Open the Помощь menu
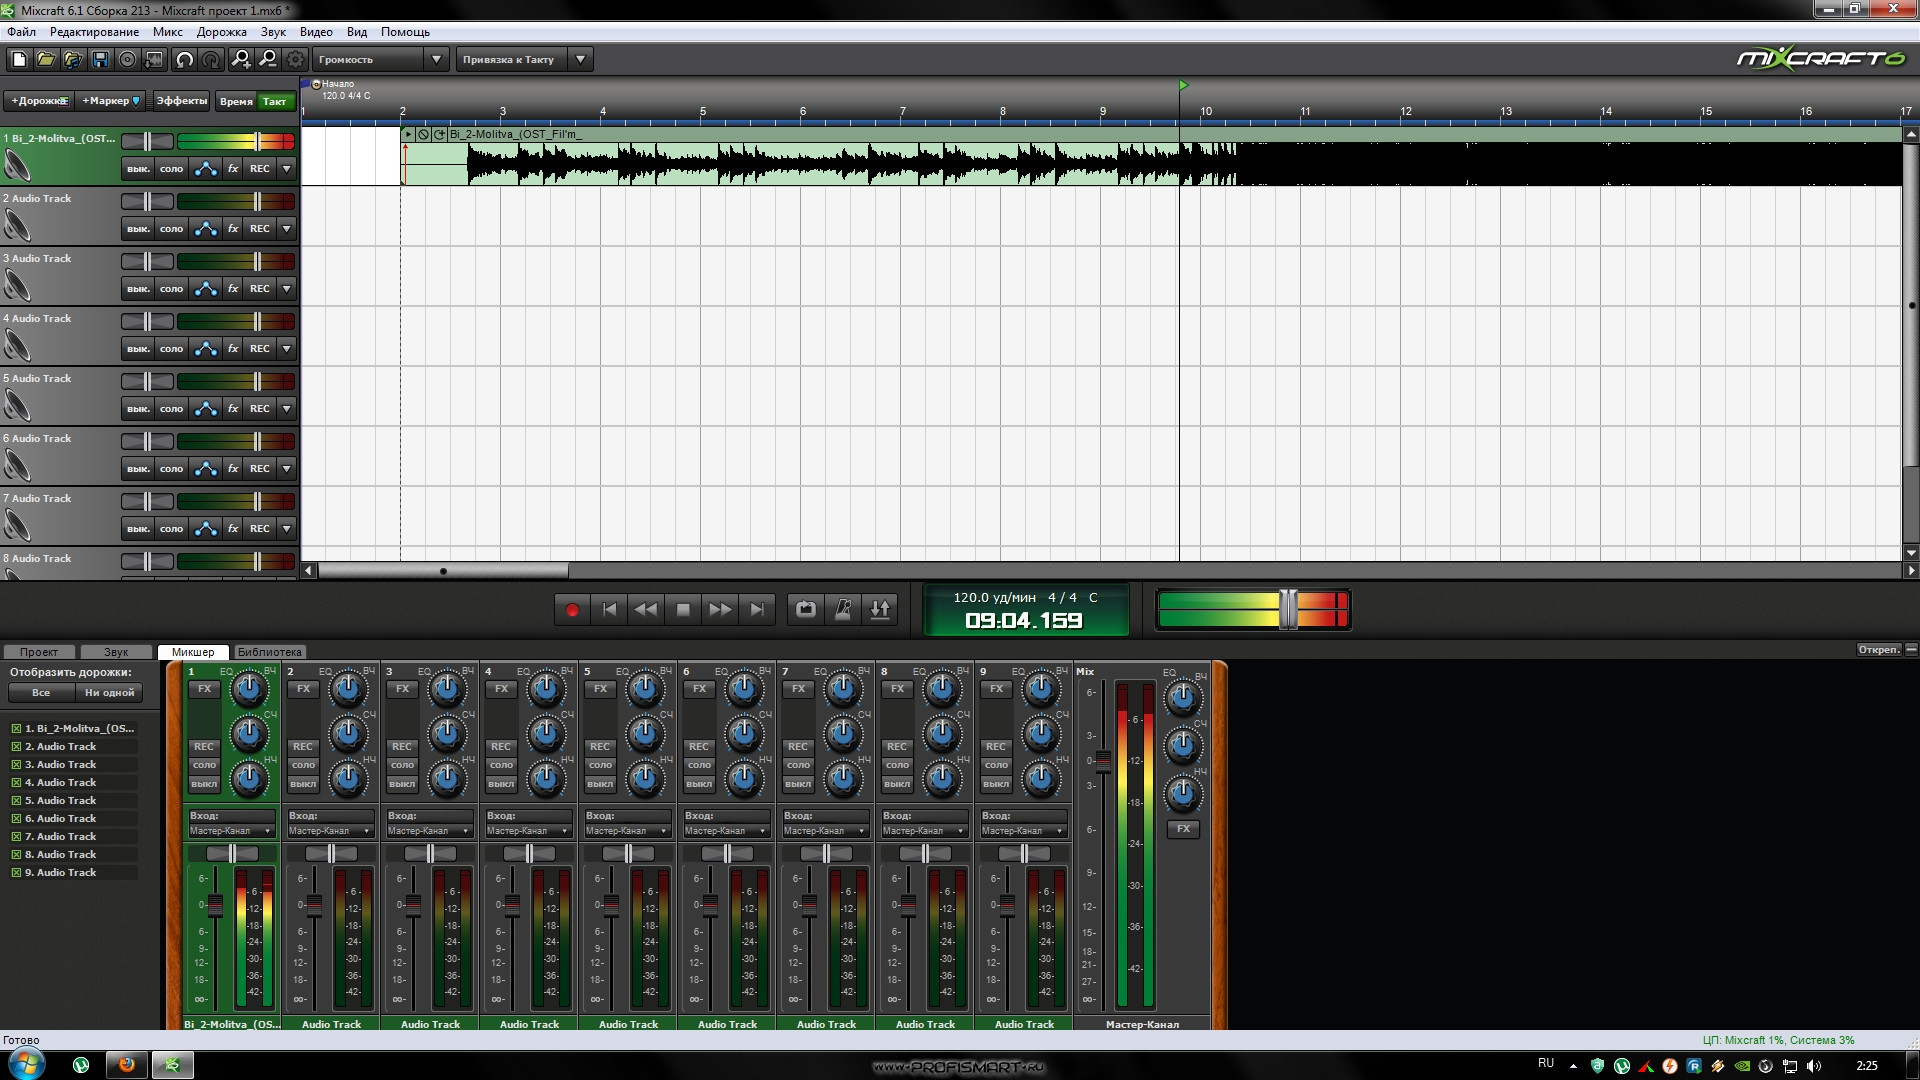 click(x=405, y=32)
